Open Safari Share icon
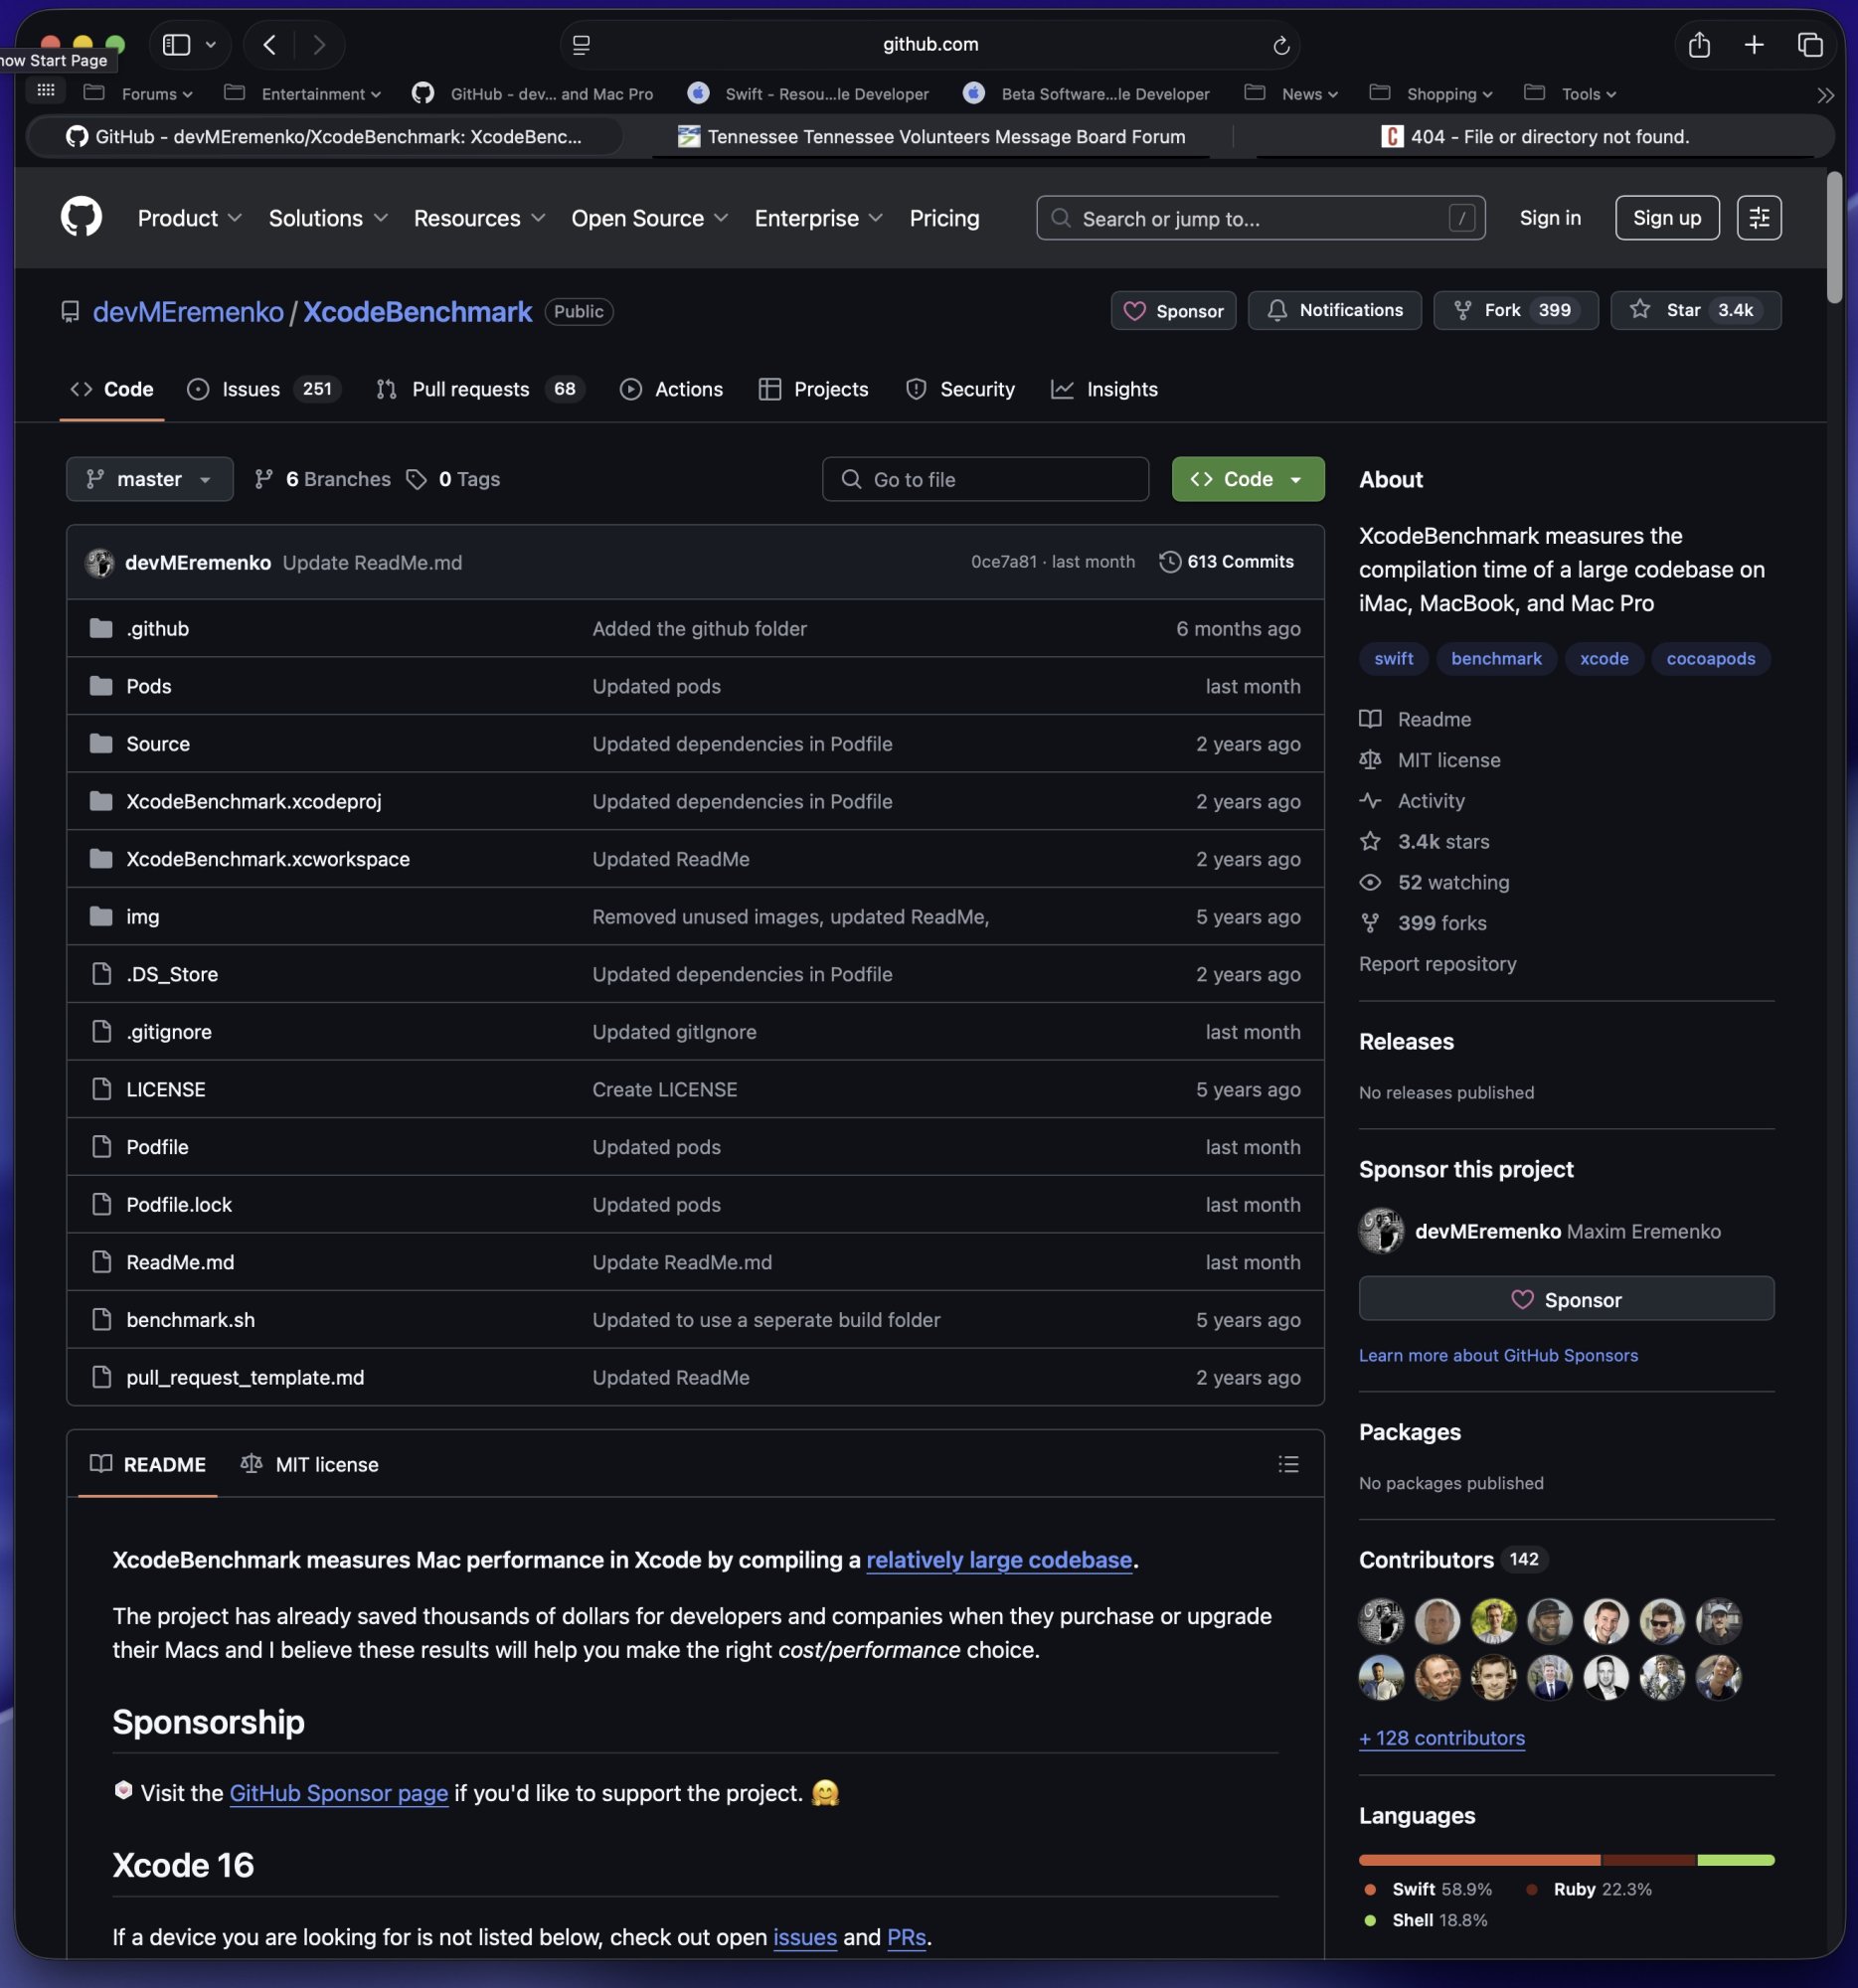Screen dimensions: 1858x1988 click(1698, 45)
